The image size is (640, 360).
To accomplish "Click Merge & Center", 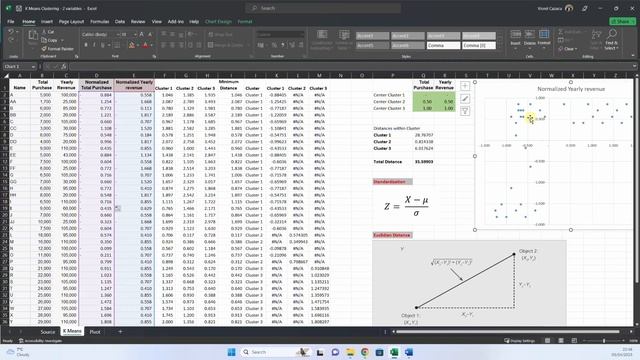I will click(x=225, y=45).
